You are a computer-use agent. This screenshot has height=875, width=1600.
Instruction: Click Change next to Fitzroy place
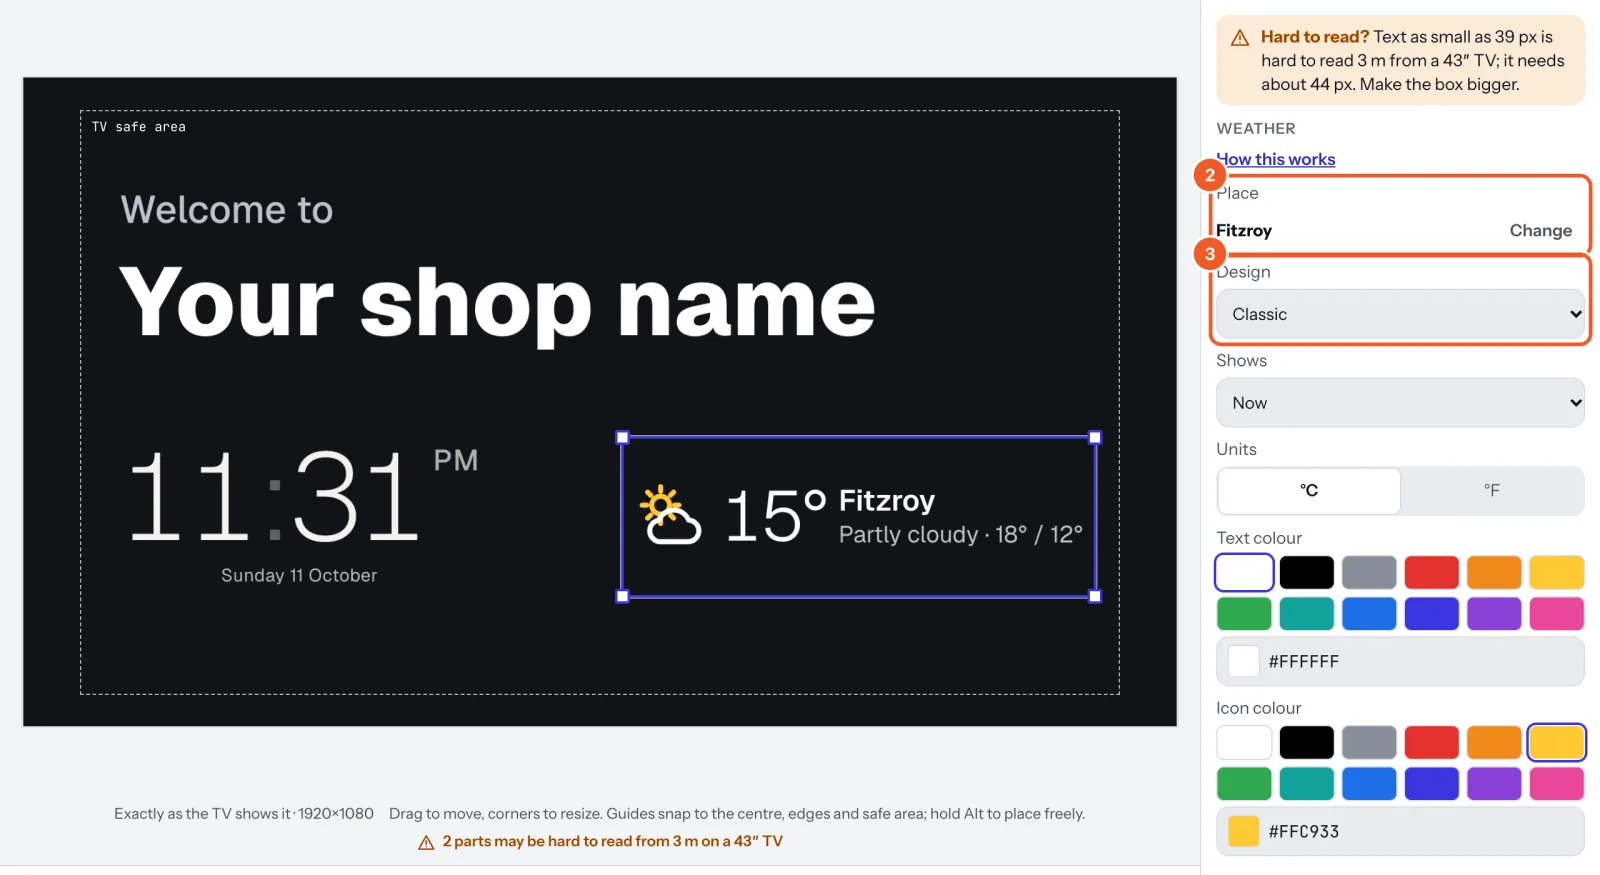pos(1540,230)
